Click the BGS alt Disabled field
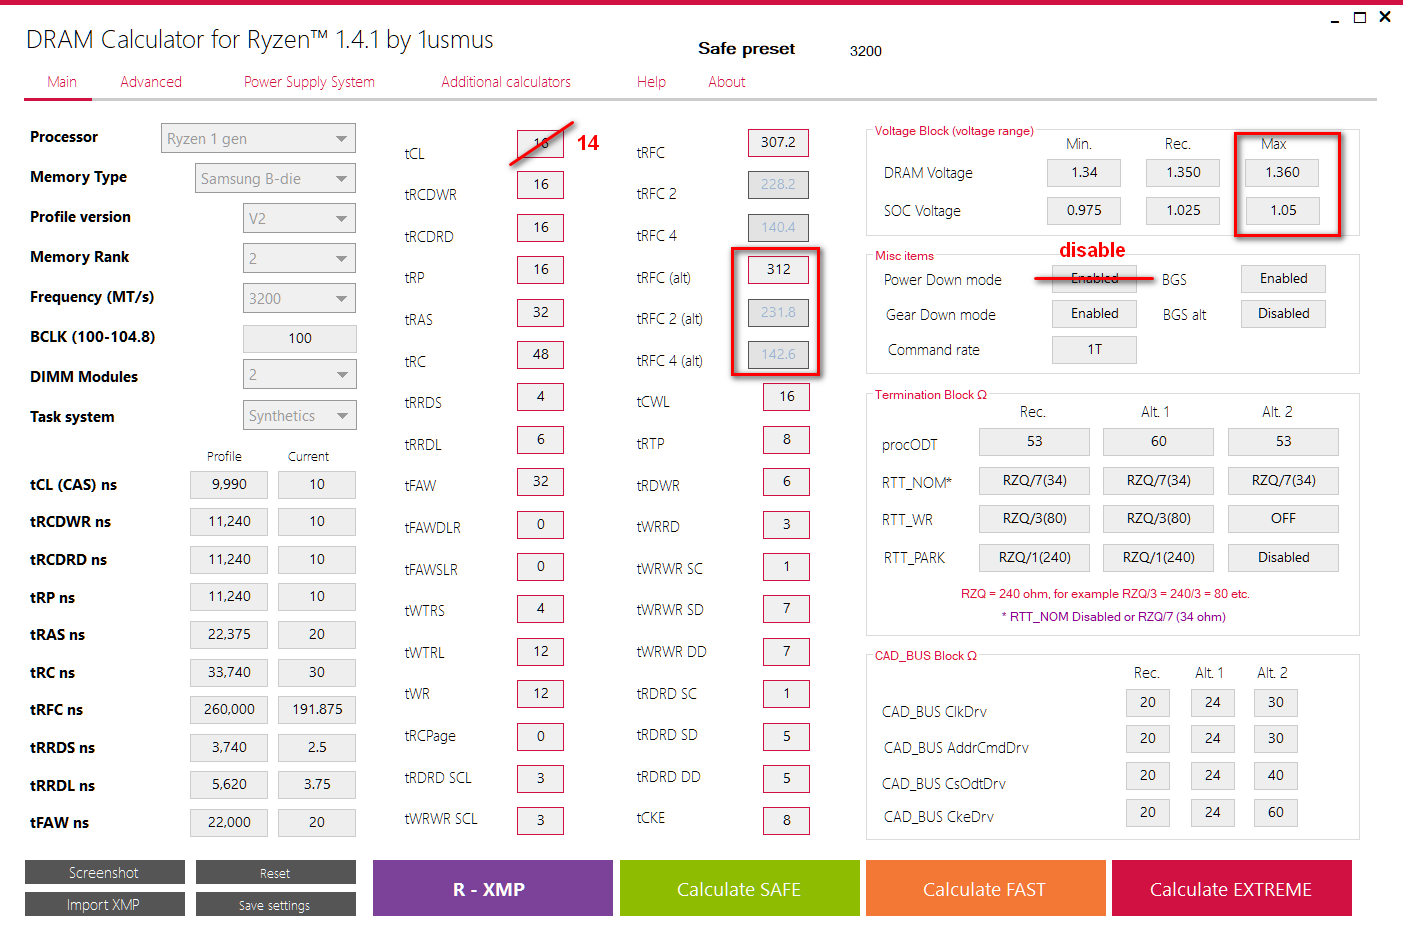1403x949 pixels. (1283, 314)
